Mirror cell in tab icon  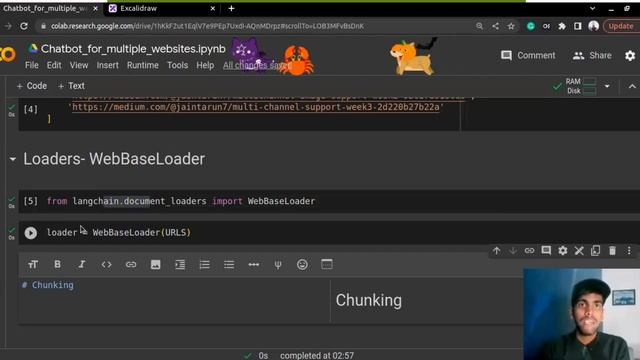coord(596,251)
